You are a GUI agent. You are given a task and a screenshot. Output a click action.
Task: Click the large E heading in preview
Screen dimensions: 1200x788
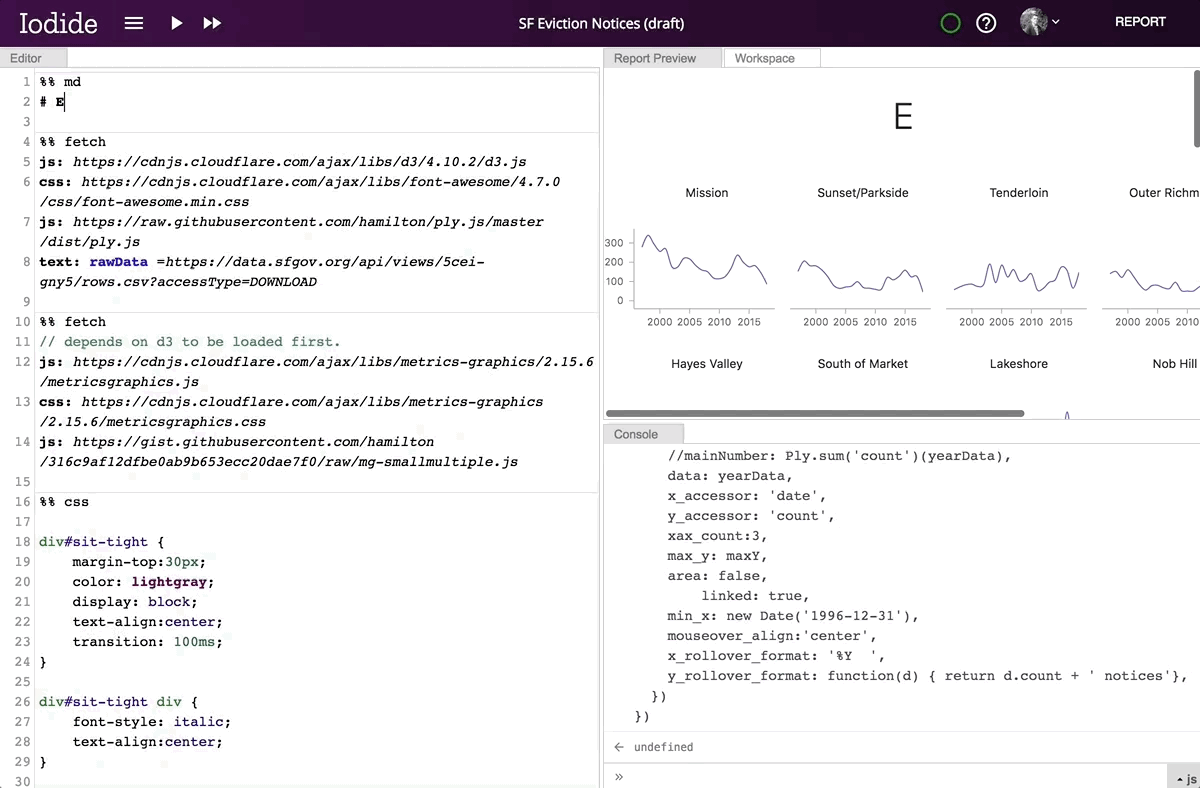[x=903, y=117]
